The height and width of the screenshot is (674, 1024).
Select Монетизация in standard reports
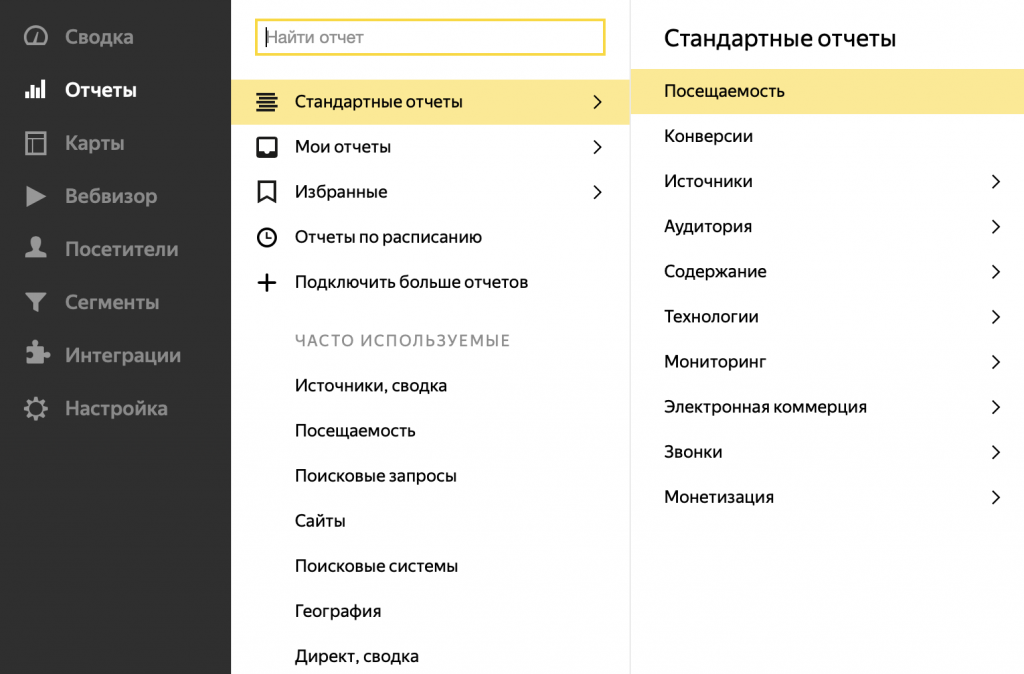click(719, 497)
